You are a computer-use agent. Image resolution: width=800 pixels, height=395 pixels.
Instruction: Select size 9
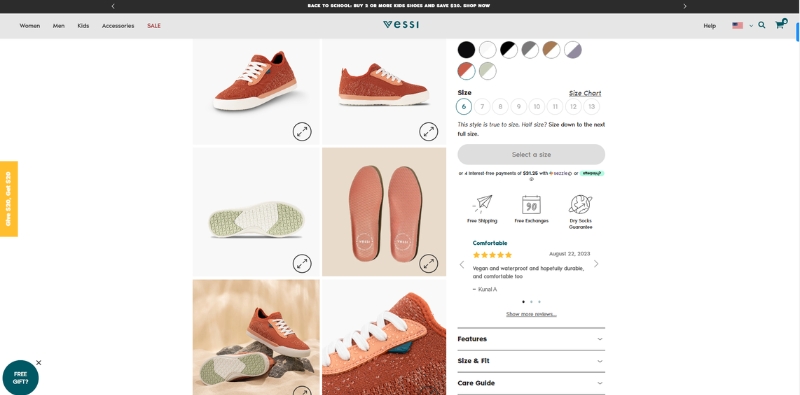coord(518,107)
